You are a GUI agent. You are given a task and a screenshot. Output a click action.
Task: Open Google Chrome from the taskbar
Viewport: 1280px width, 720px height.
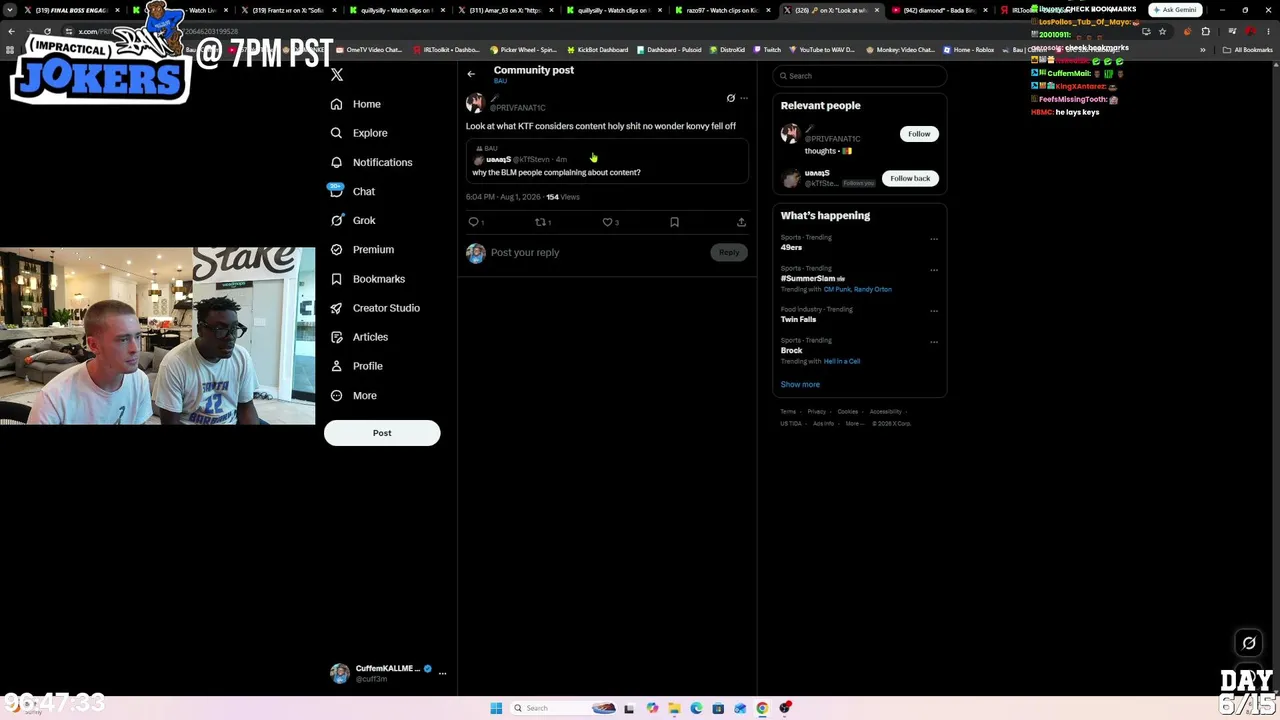pyautogui.click(x=762, y=708)
